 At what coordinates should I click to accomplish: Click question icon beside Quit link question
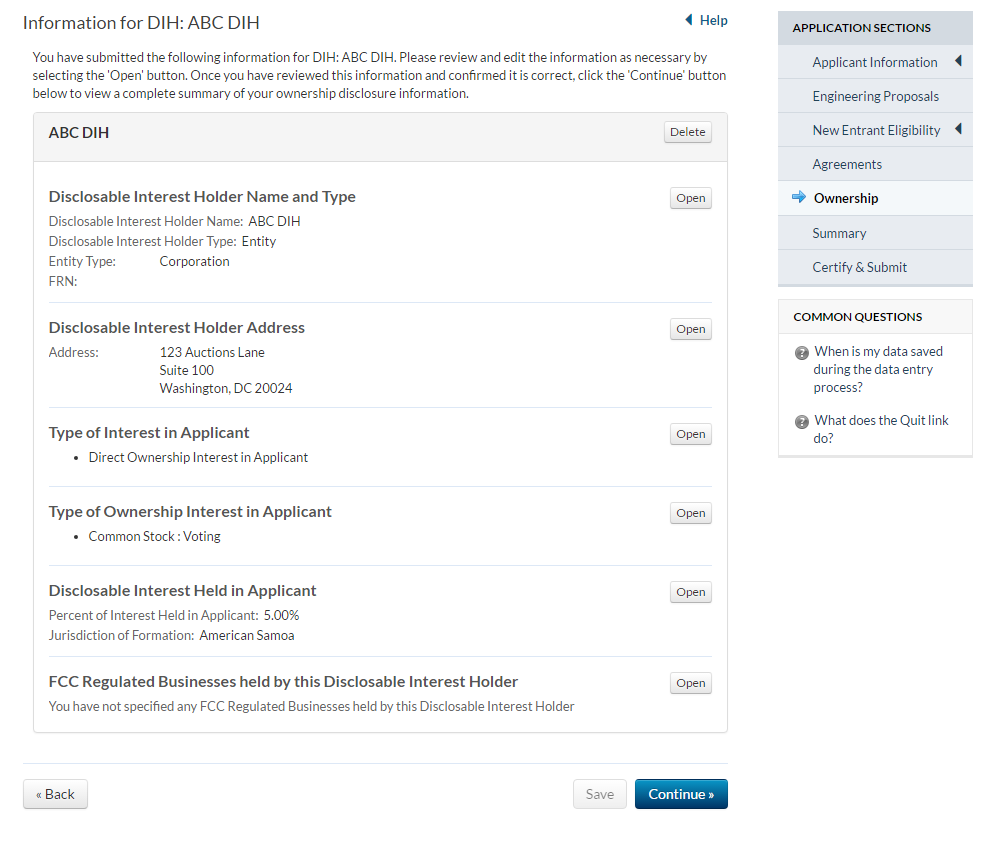pyautogui.click(x=801, y=422)
